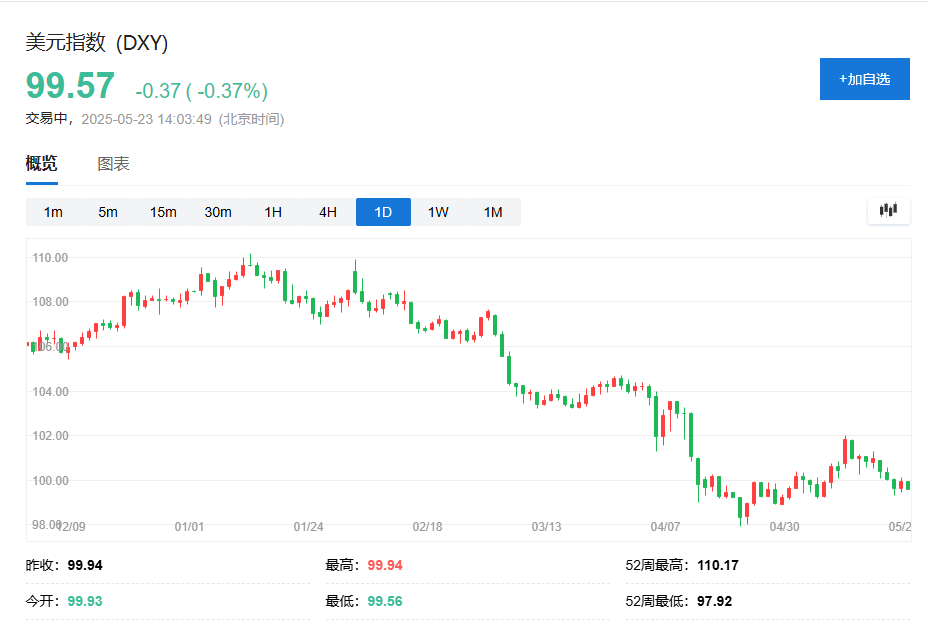Viewport: 928px width, 638px height.
Task: Select the 30m timeframe interval
Action: click(x=218, y=211)
